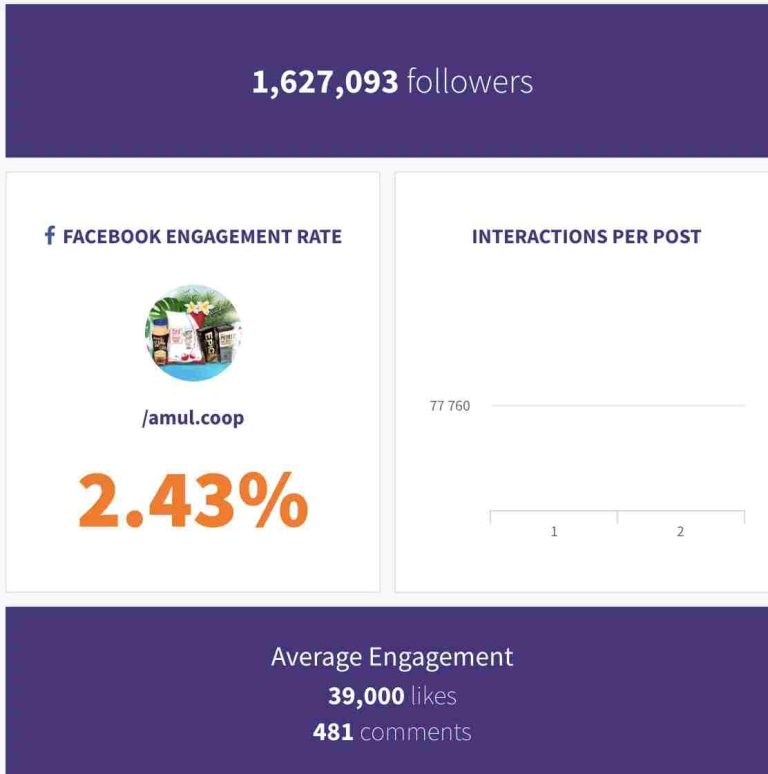Open the /amul.coop page link

pyautogui.click(x=193, y=418)
